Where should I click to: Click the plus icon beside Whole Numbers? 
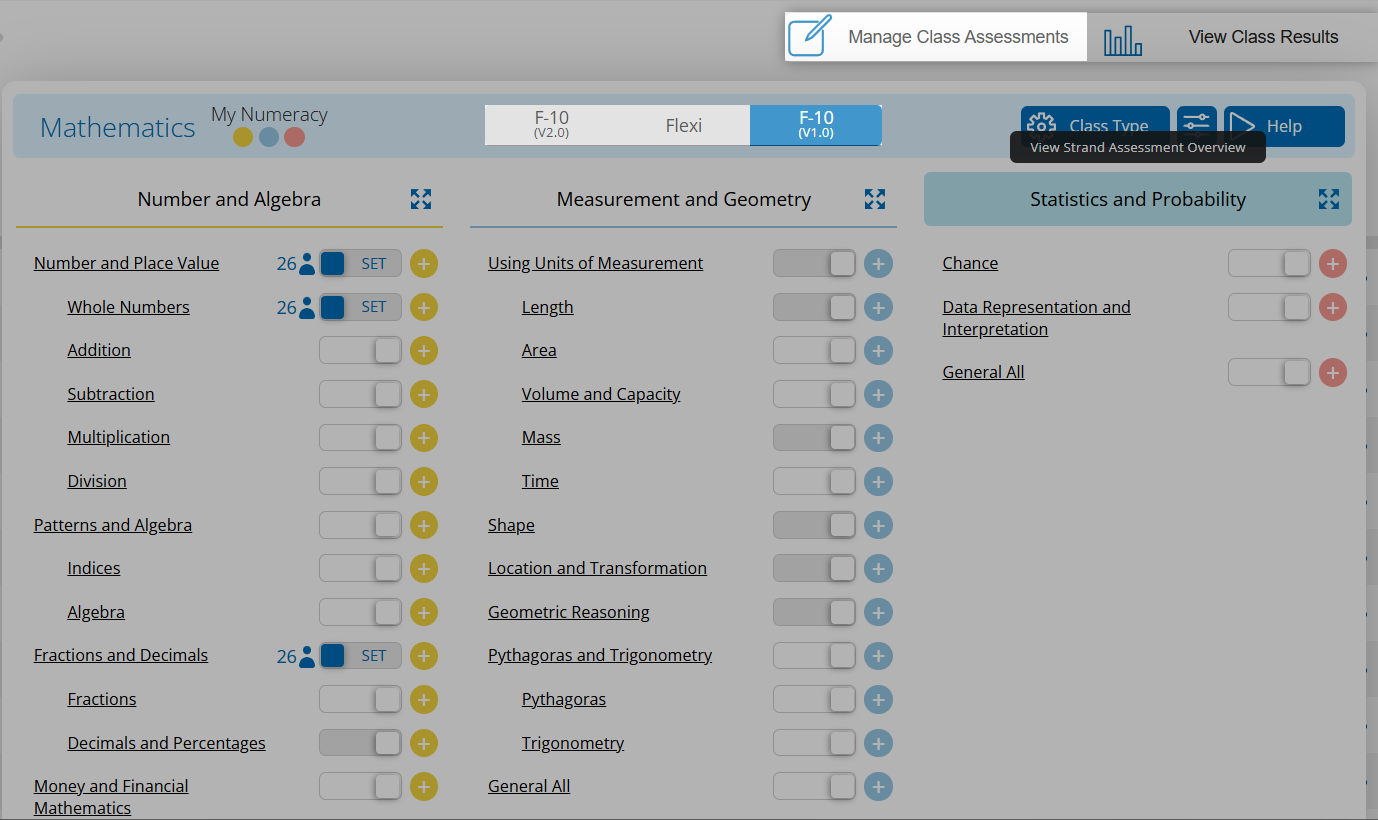point(424,307)
